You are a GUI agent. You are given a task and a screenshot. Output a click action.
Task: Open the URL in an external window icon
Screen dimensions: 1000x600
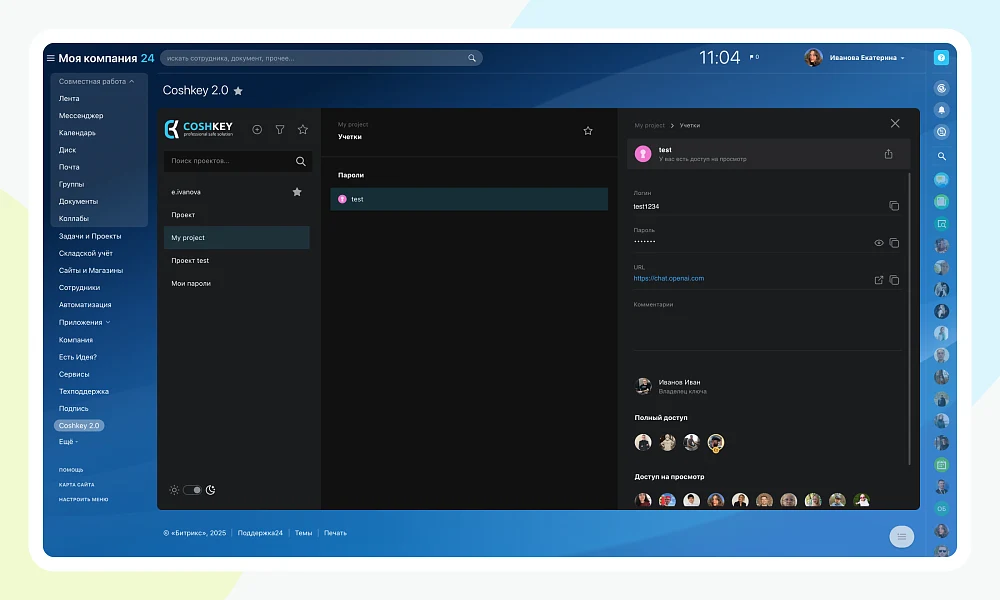click(x=879, y=280)
